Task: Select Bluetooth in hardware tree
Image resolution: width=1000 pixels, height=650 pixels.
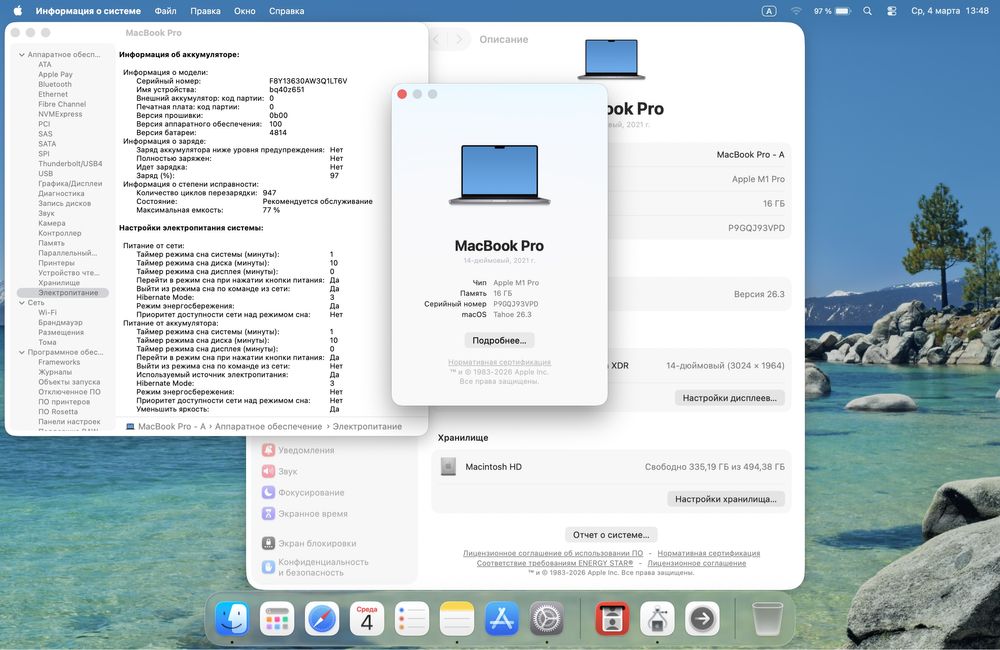Action: 55,84
